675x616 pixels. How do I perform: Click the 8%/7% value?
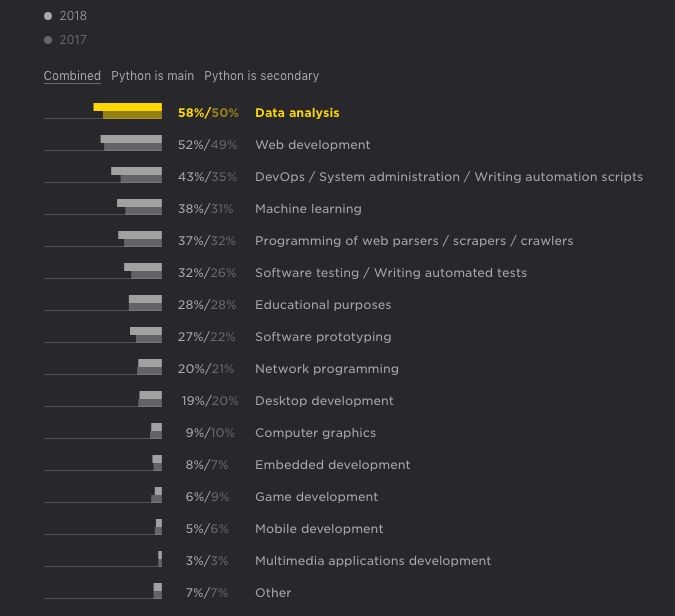point(207,465)
